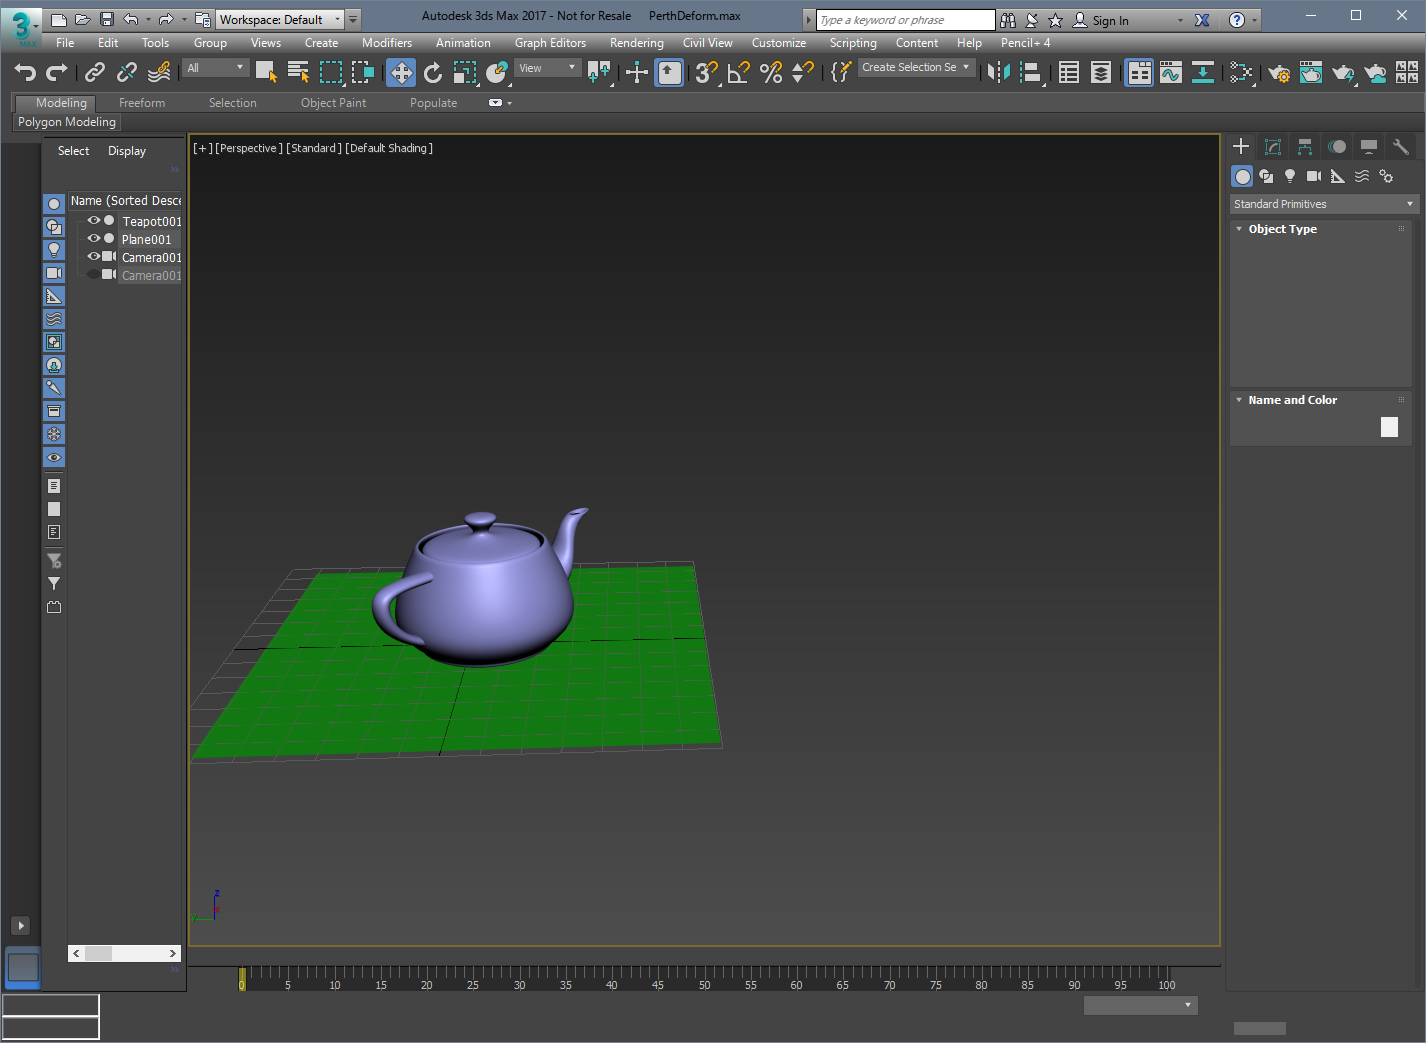Activate the Select and Move tool
Viewport: 1426px width, 1043px height.
pyautogui.click(x=401, y=72)
